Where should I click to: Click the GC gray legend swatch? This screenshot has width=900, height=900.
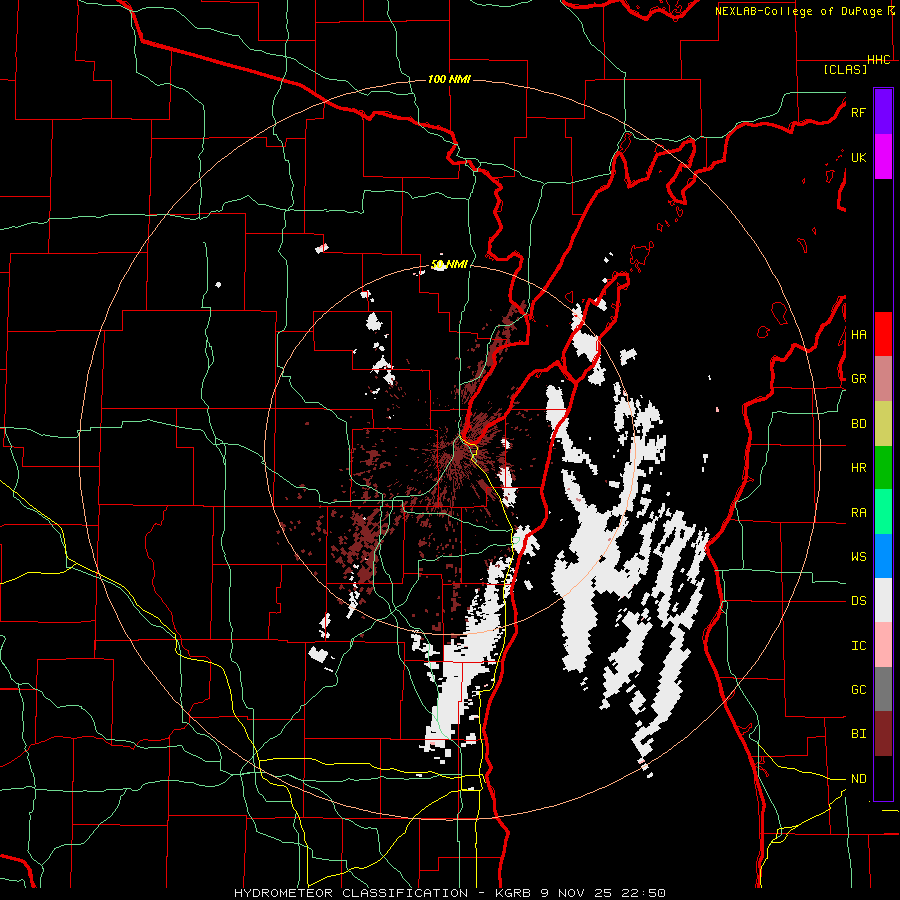[883, 689]
